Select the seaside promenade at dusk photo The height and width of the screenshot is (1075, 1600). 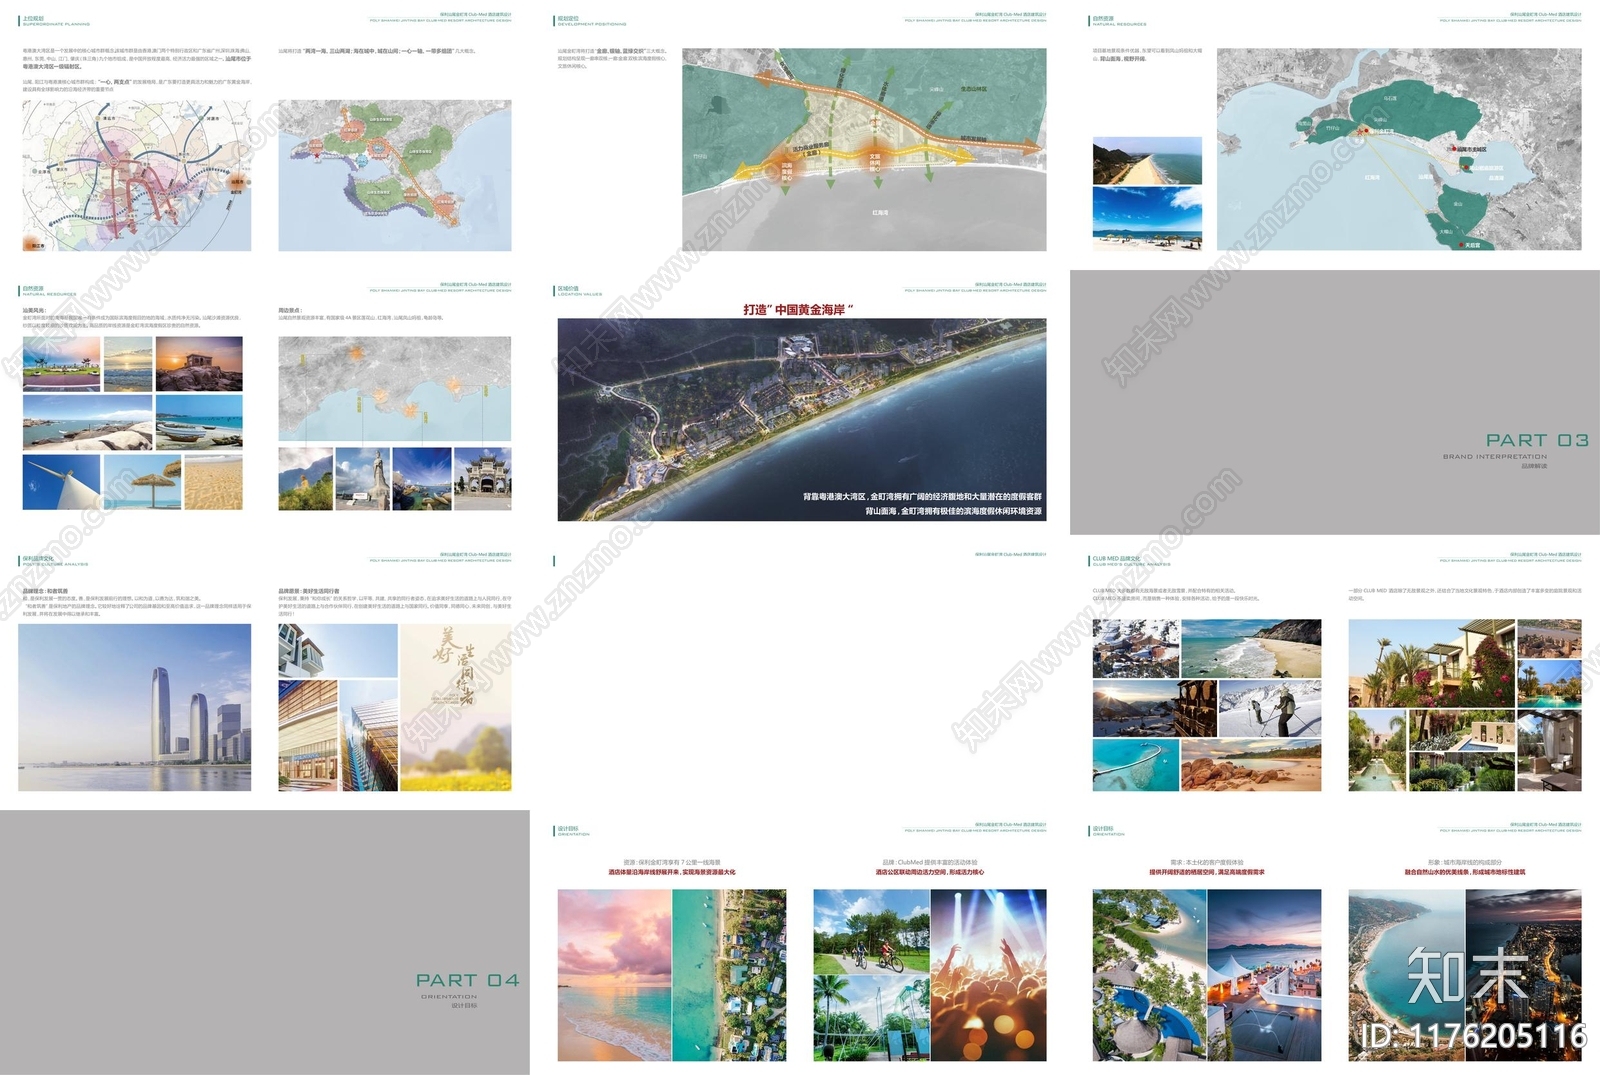[x=61, y=364]
